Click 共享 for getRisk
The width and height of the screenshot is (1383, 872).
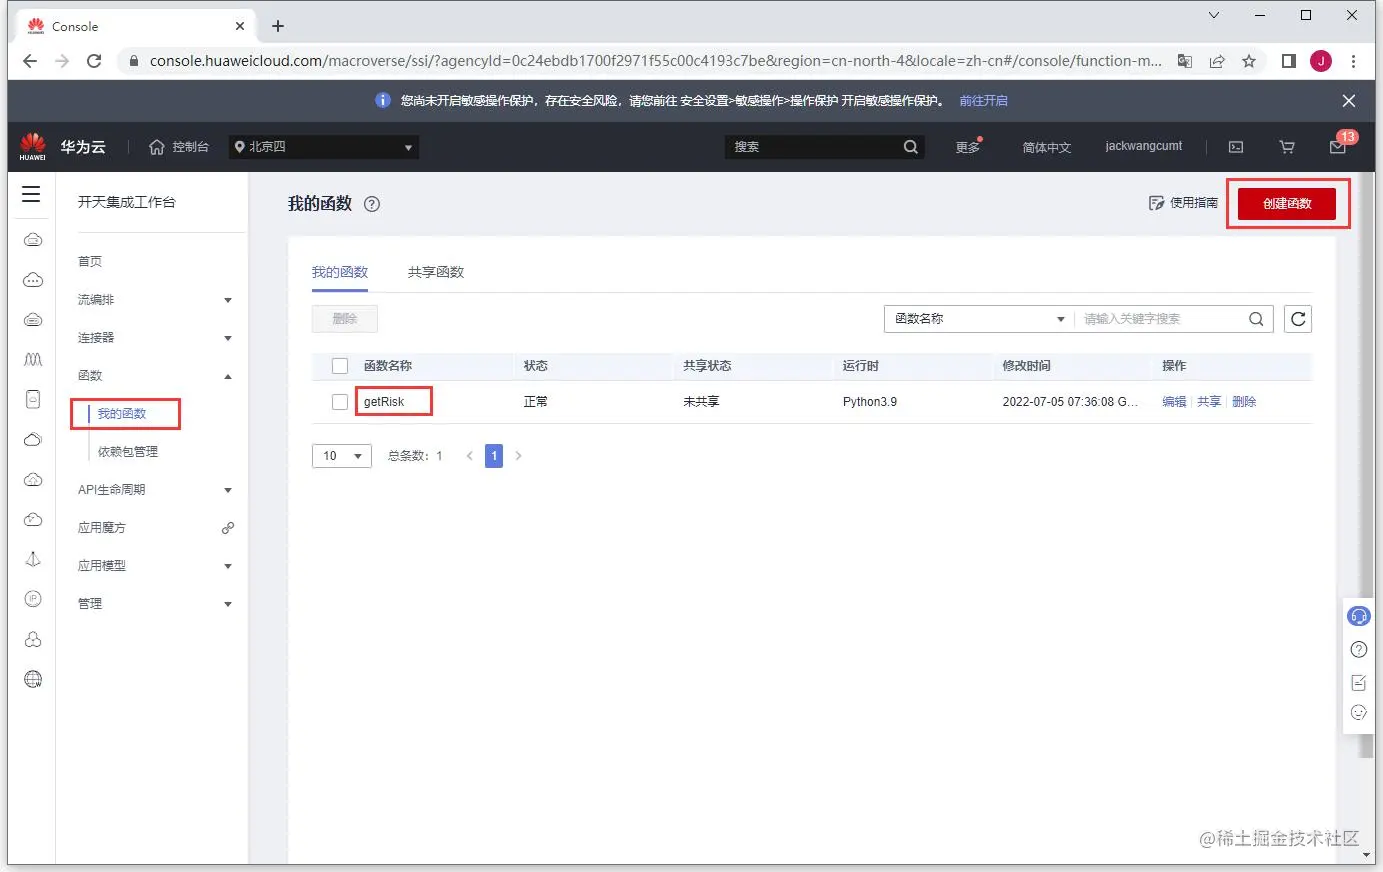point(1209,402)
